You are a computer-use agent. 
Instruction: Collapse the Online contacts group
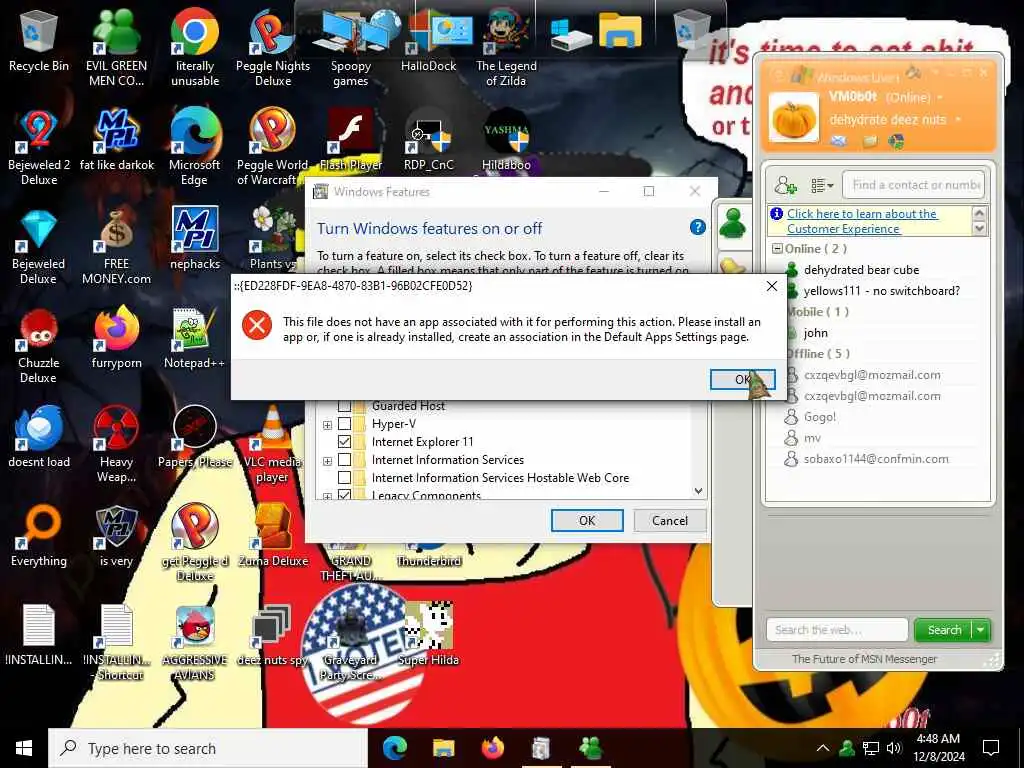[x=777, y=249]
